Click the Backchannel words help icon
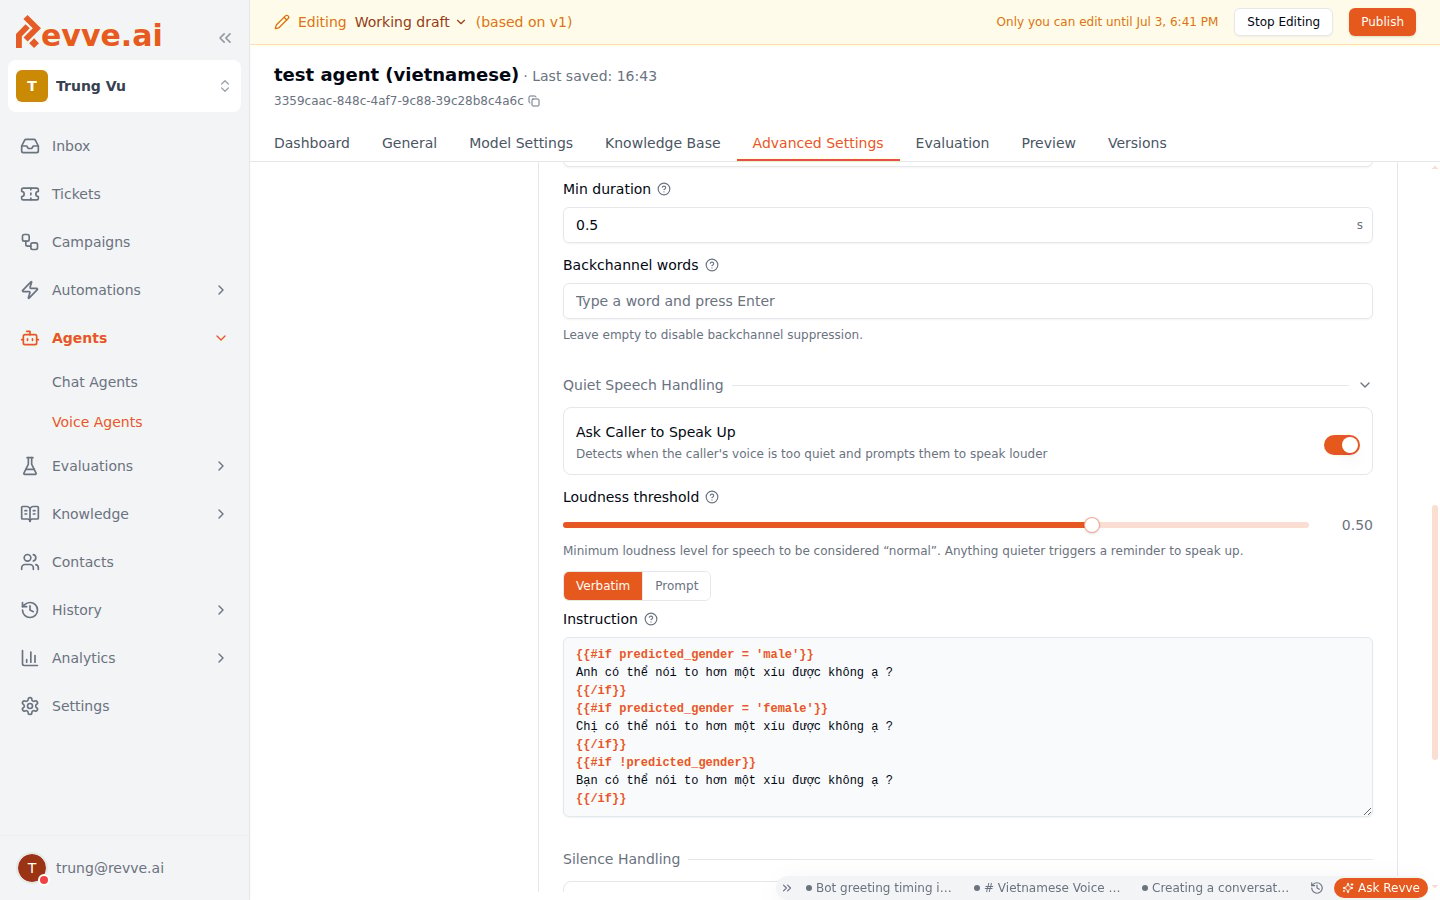1440x900 pixels. coord(712,265)
